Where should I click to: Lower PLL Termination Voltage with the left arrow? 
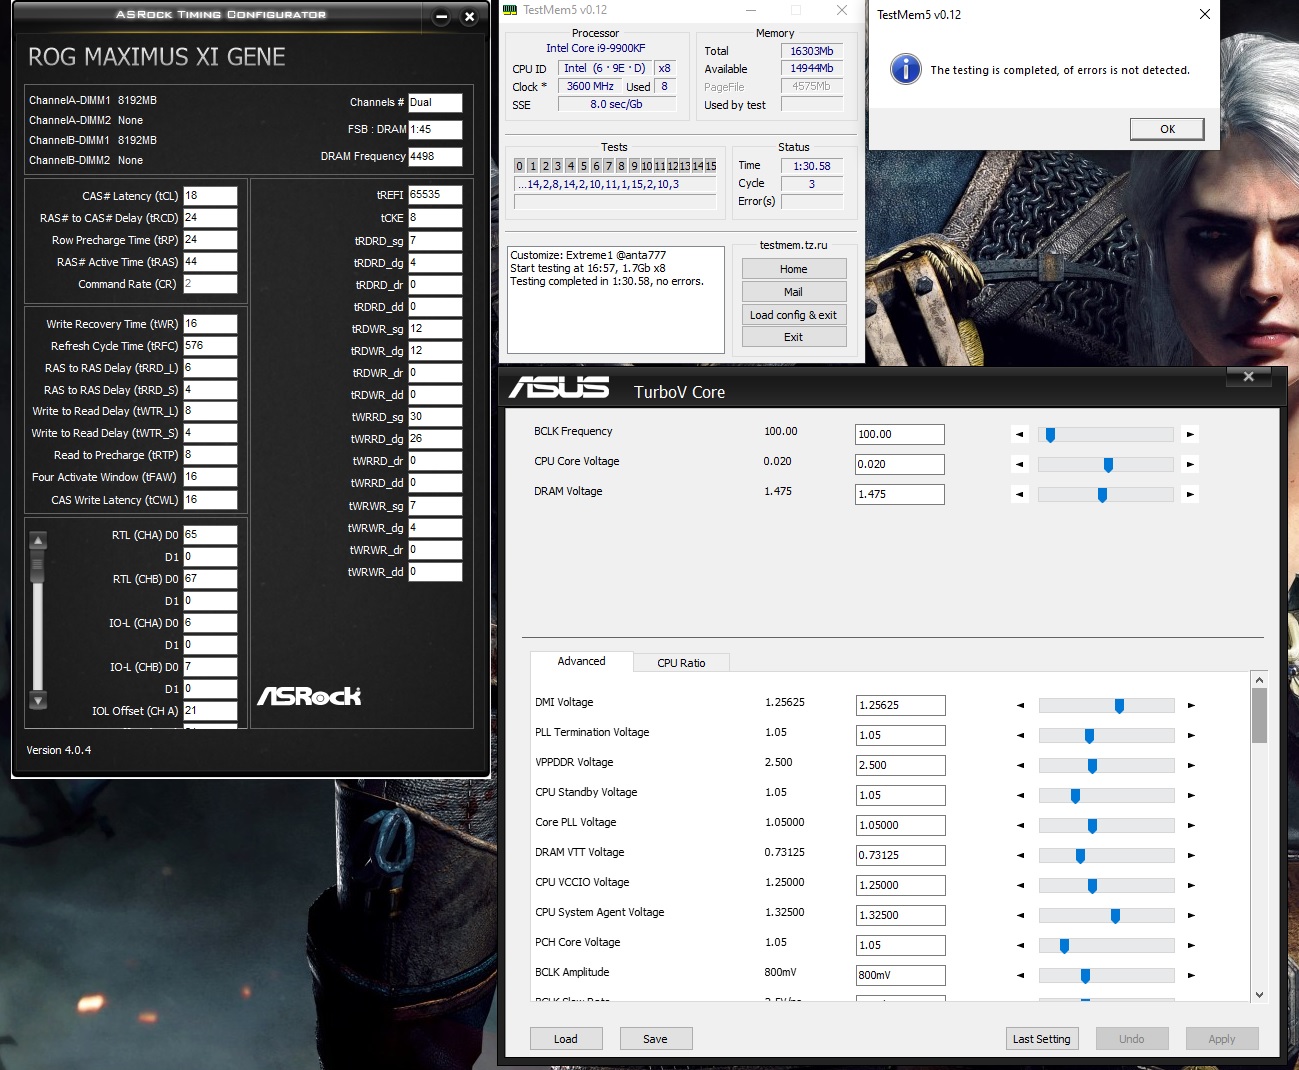1020,735
